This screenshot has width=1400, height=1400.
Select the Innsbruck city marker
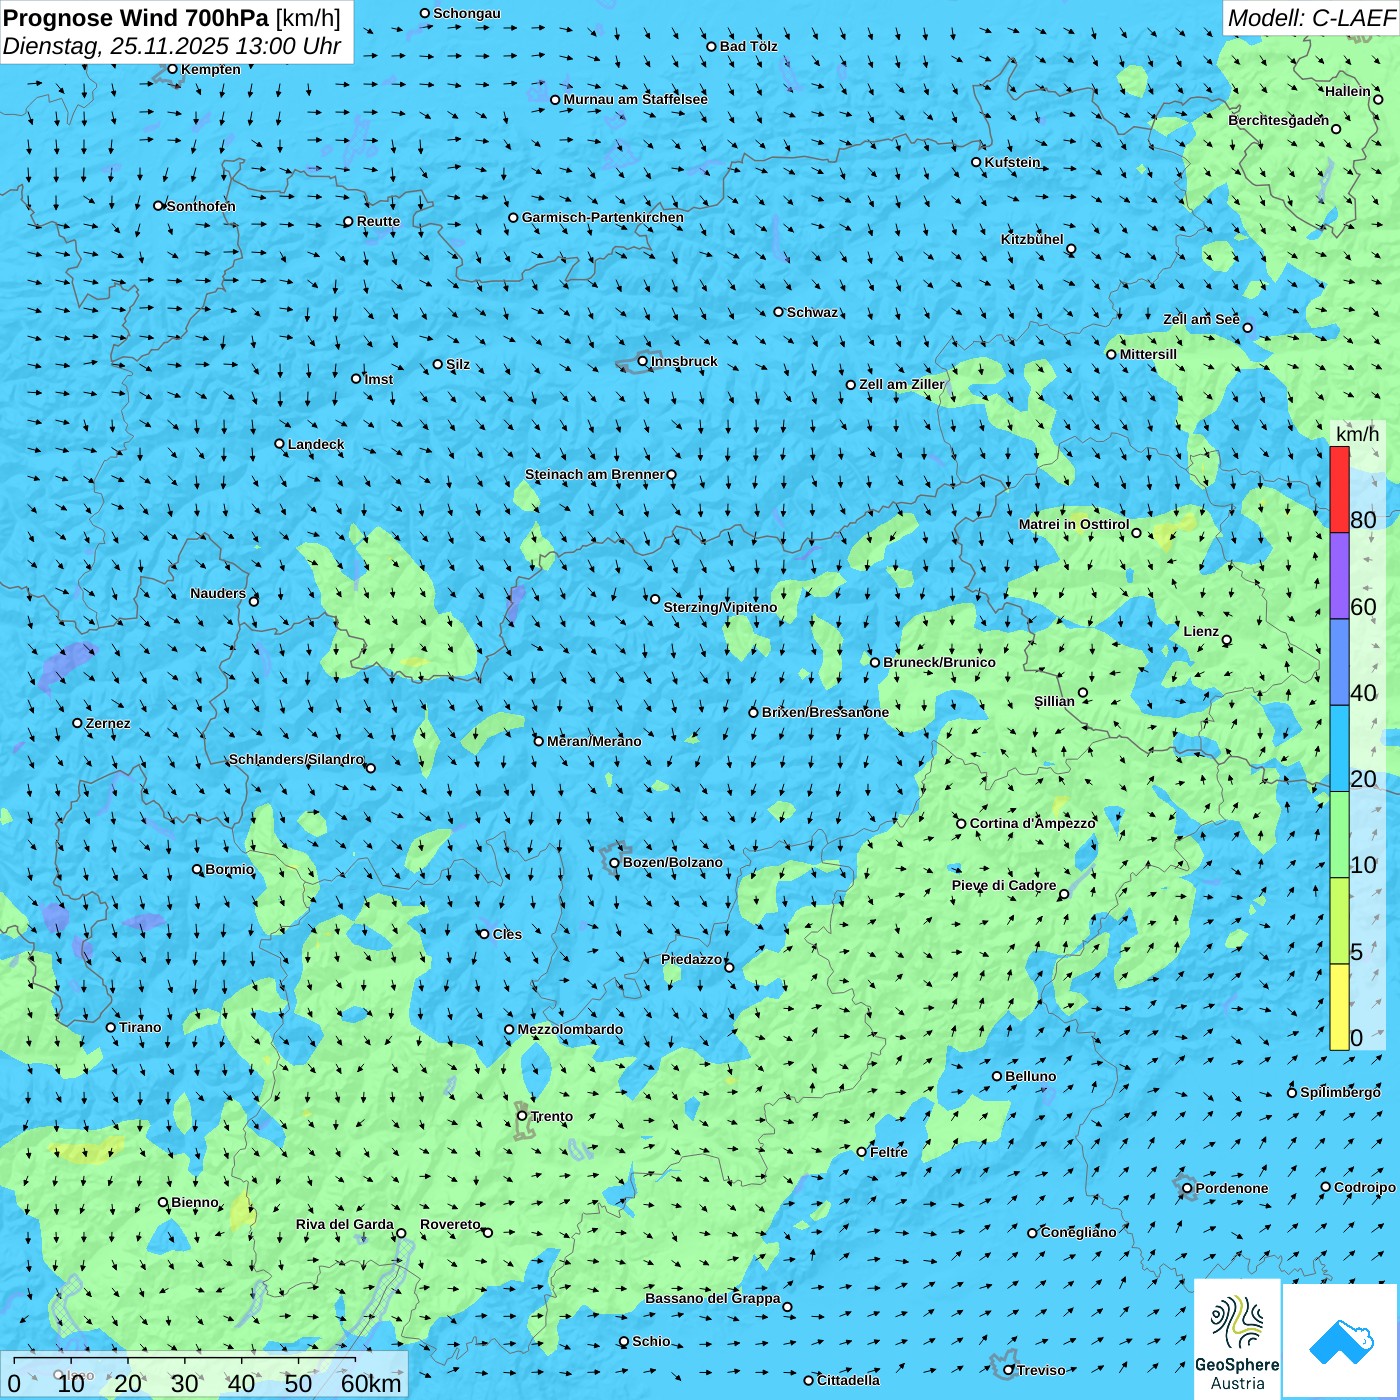643,361
